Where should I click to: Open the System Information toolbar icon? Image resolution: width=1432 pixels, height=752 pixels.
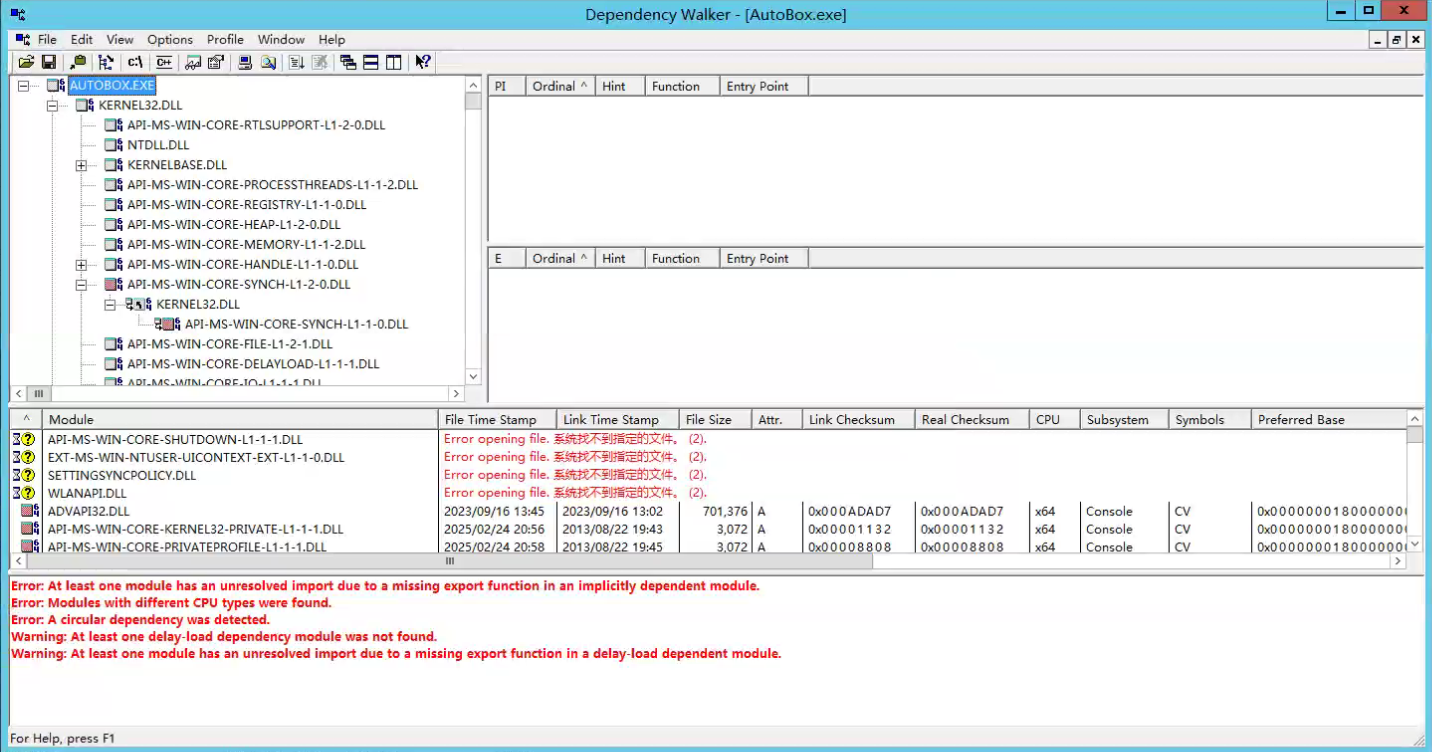245,62
